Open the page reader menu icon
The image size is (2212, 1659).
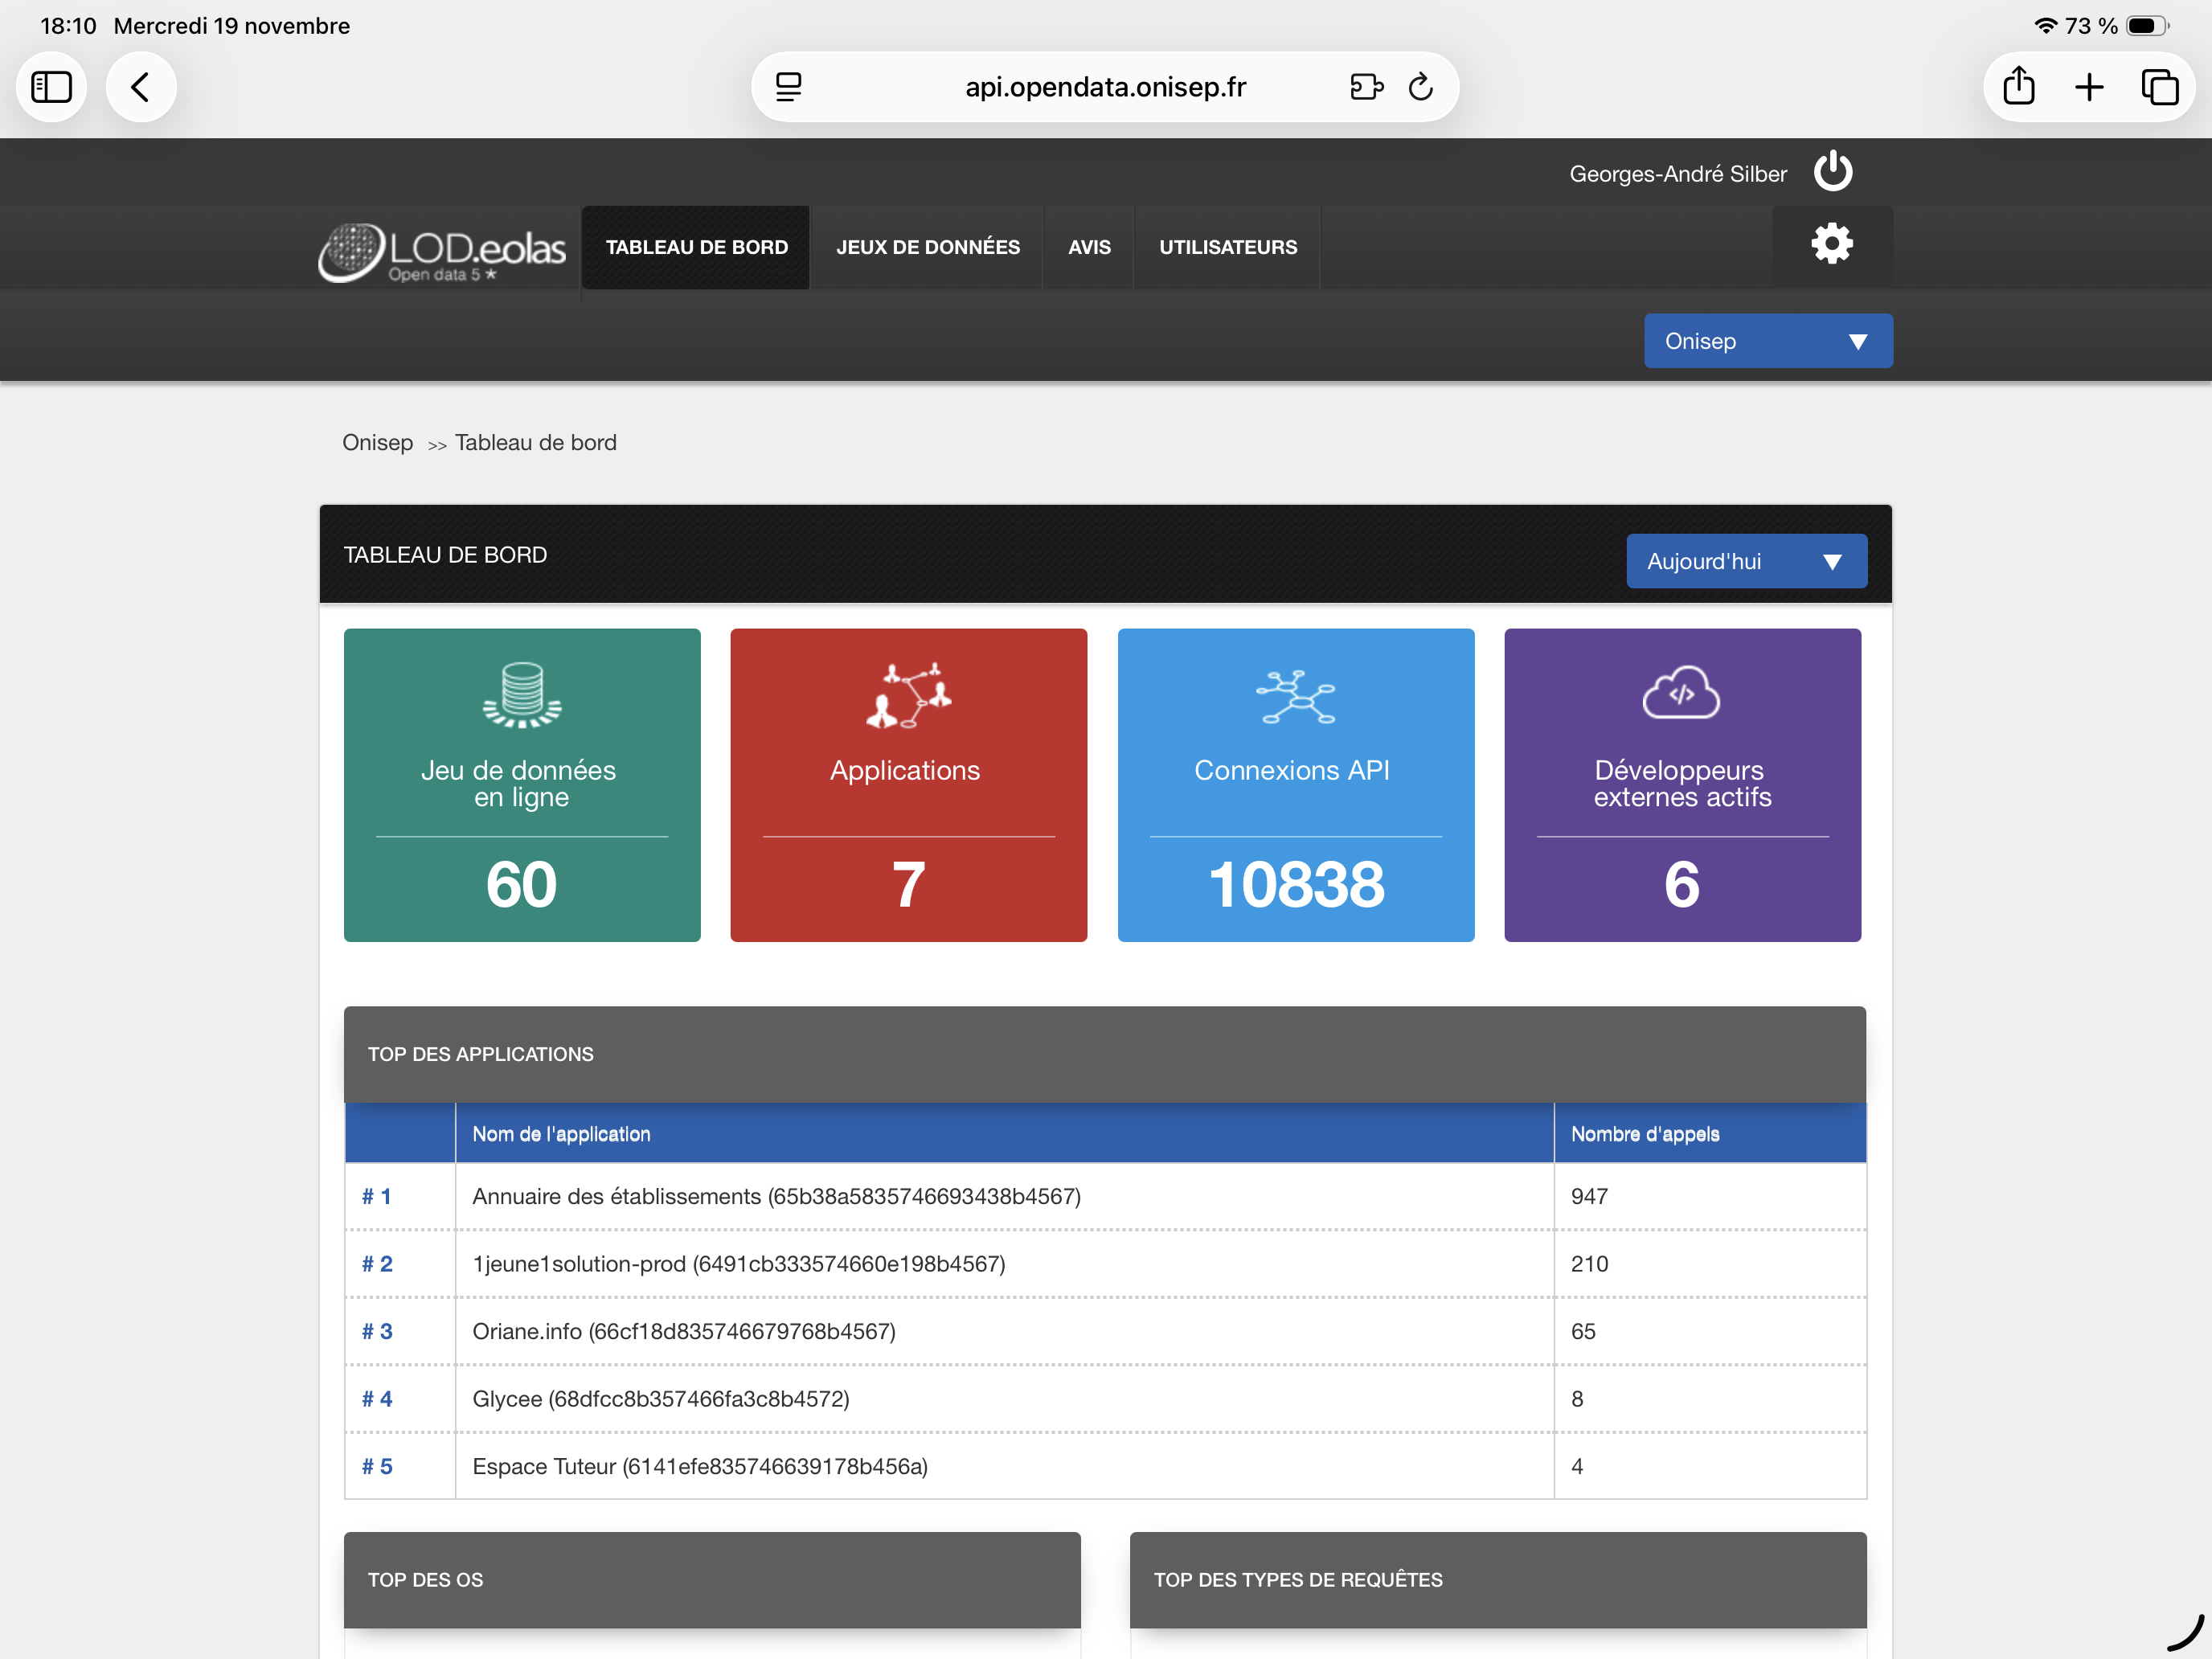(789, 87)
